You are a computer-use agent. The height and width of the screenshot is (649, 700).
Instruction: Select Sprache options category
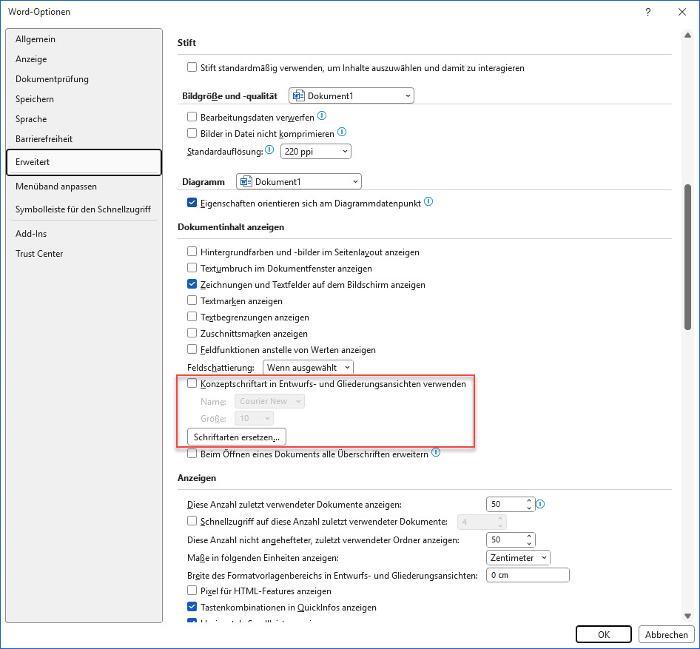pyautogui.click(x=84, y=119)
